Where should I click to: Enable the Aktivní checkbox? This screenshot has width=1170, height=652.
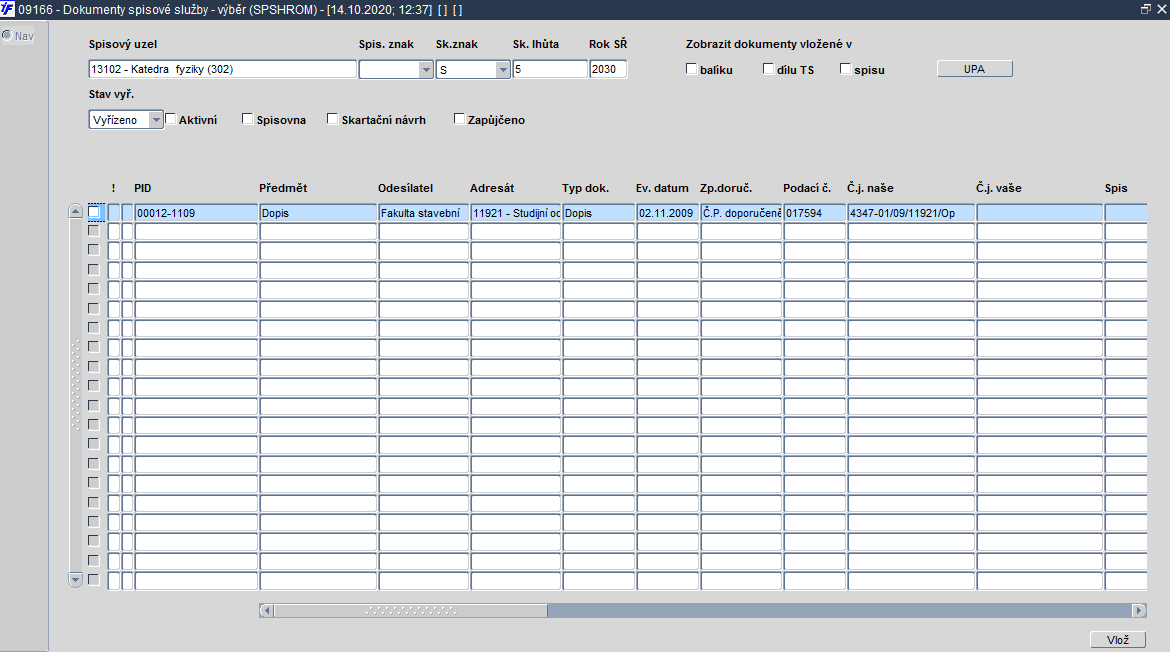pos(170,119)
